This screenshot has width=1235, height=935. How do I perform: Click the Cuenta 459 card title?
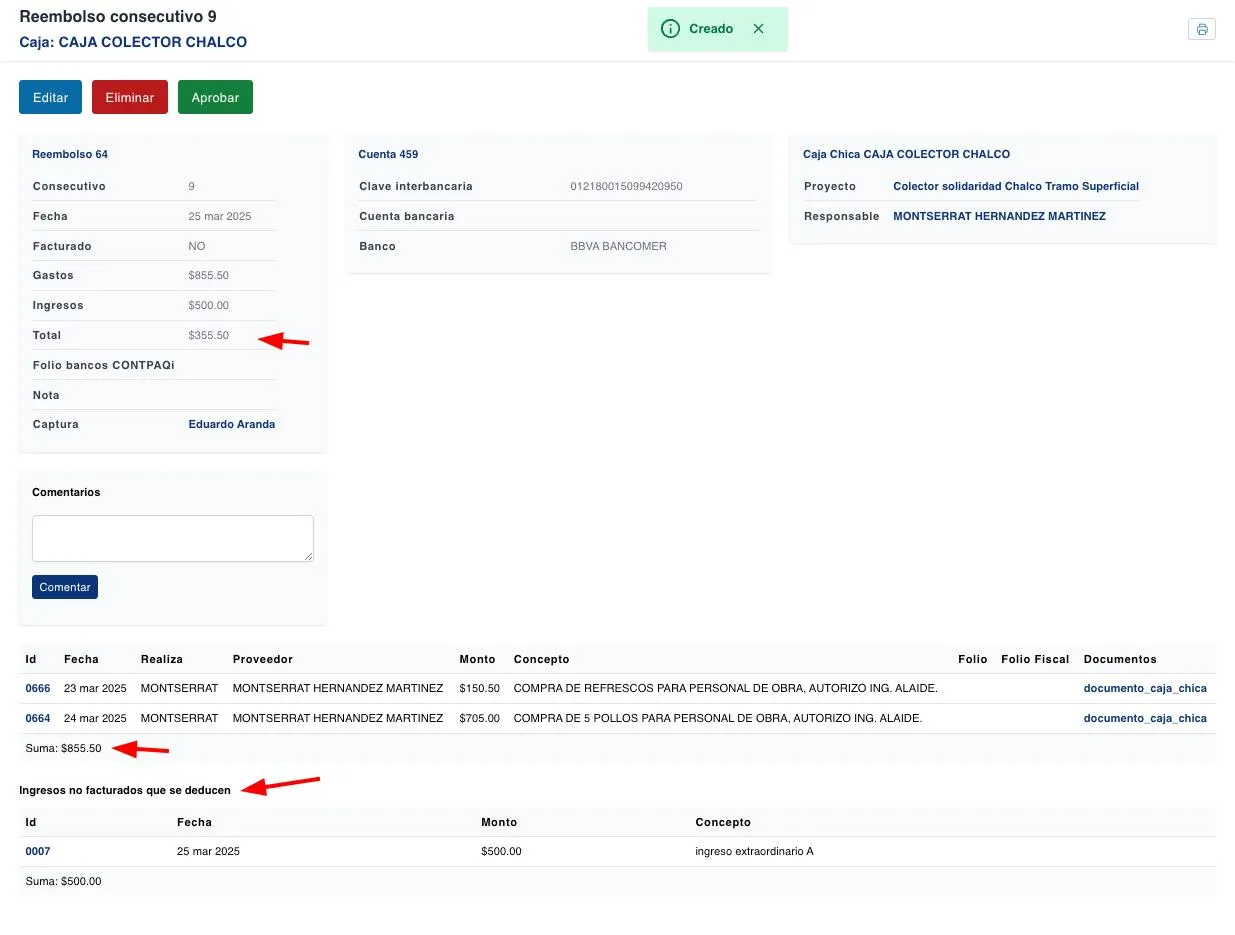click(x=388, y=154)
